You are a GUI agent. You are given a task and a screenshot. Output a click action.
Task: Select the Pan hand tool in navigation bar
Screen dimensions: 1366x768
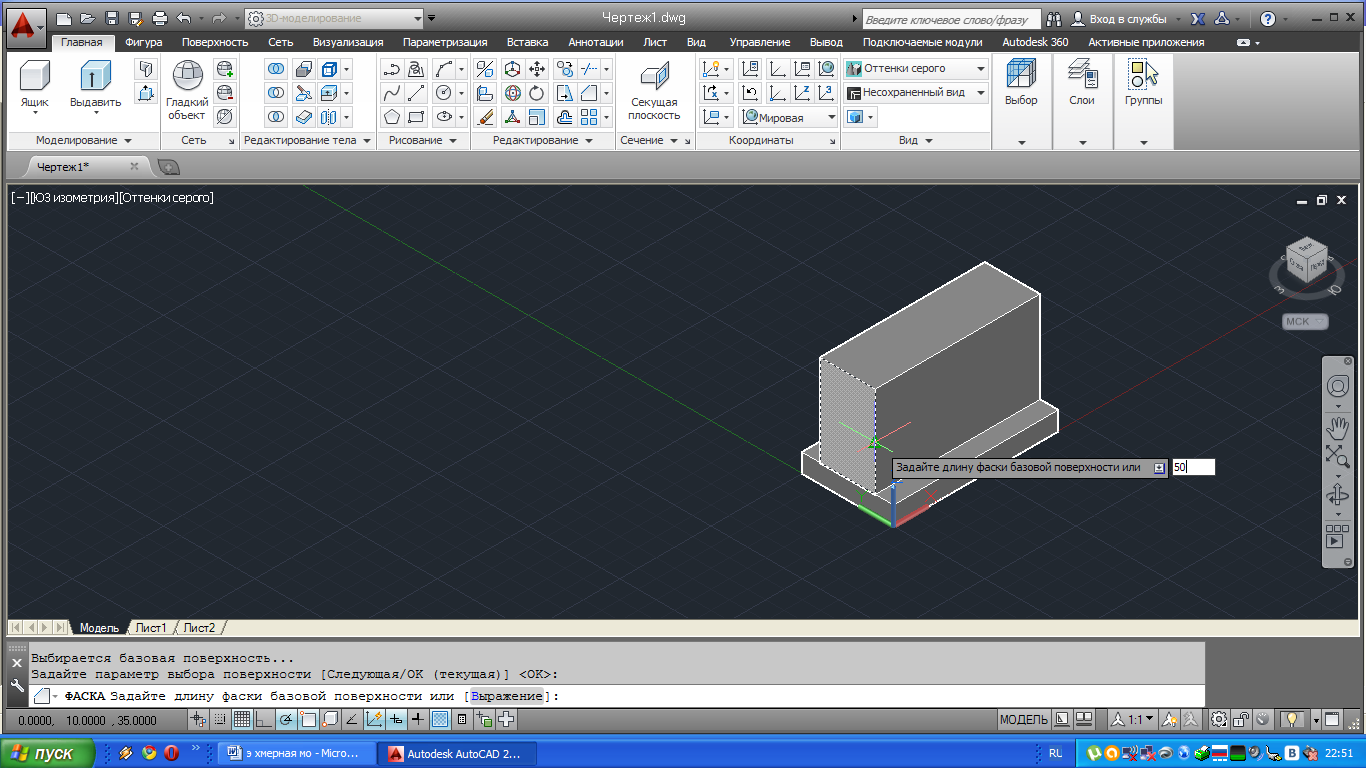point(1337,425)
